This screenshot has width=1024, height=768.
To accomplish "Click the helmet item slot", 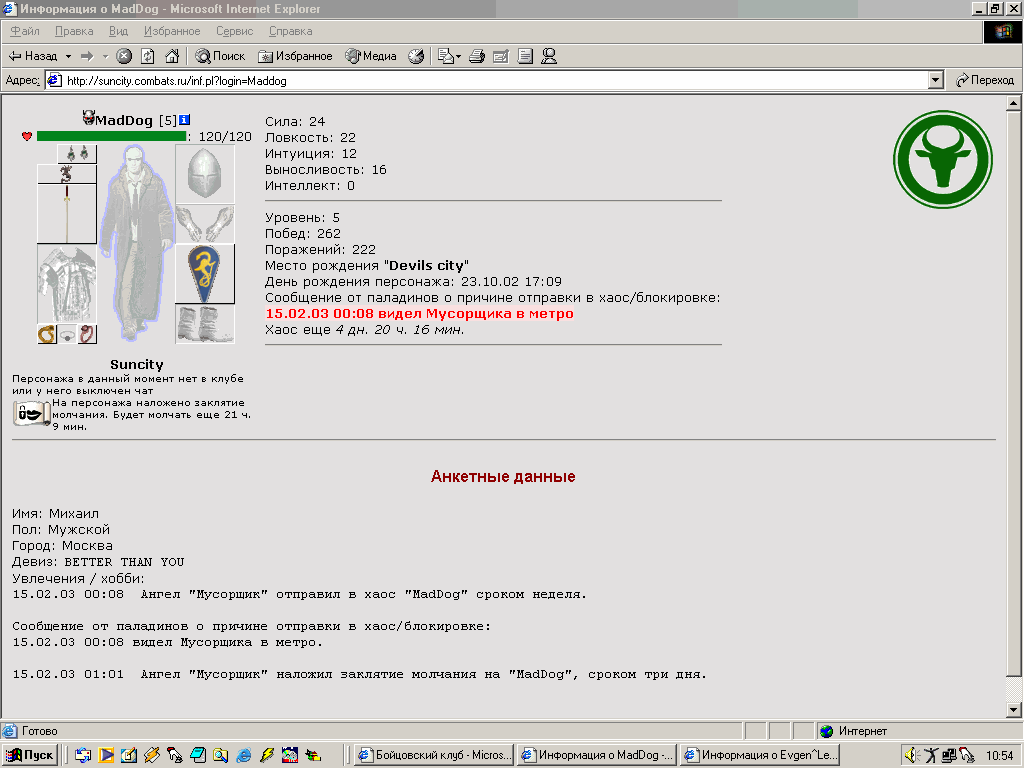I will point(205,174).
